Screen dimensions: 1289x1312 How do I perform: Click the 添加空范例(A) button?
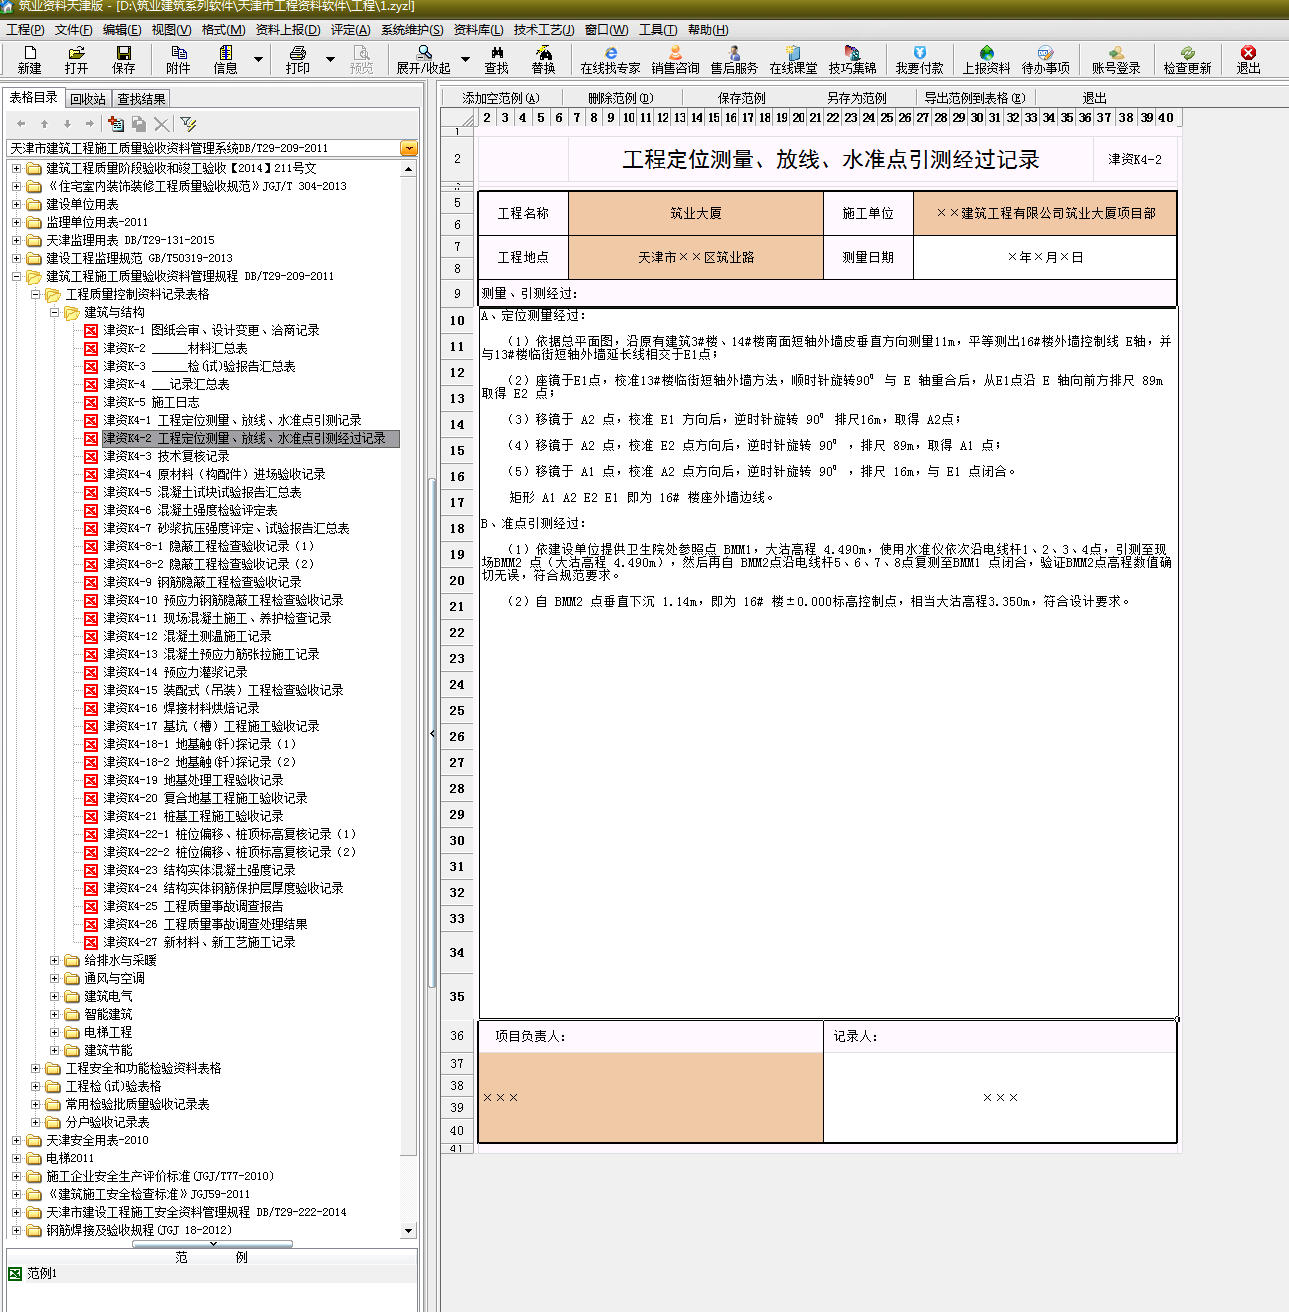click(x=501, y=98)
